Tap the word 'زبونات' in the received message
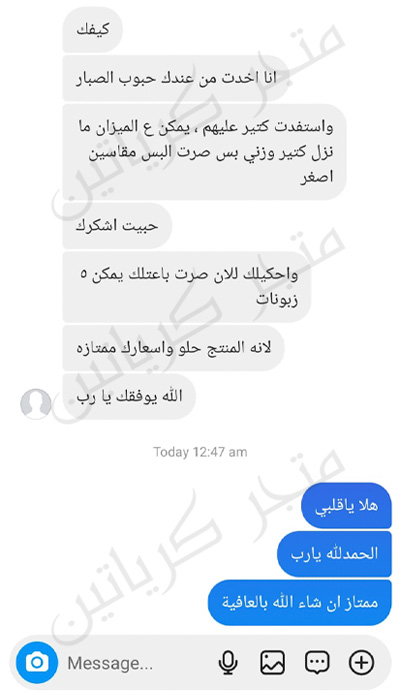Screen dimensions: 400x692 (277, 300)
